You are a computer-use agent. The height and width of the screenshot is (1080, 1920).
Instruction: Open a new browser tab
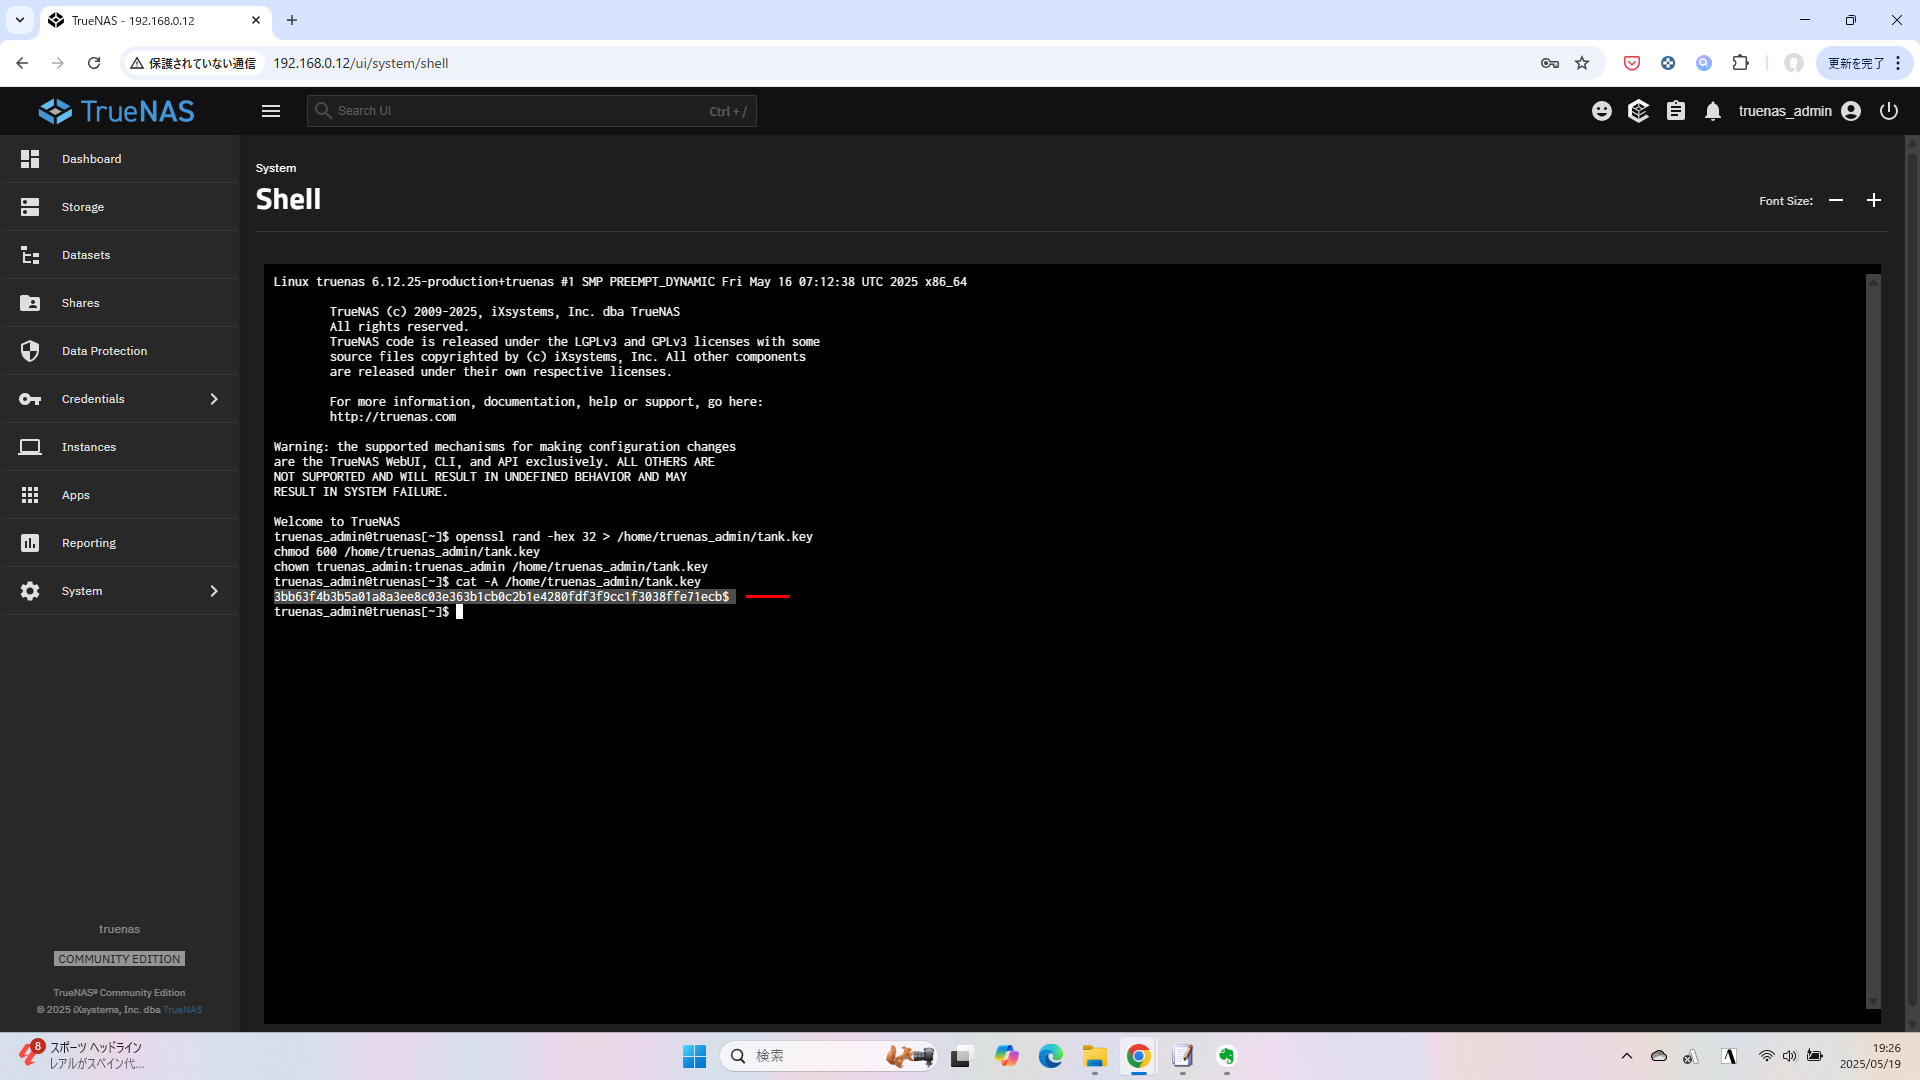tap(292, 20)
